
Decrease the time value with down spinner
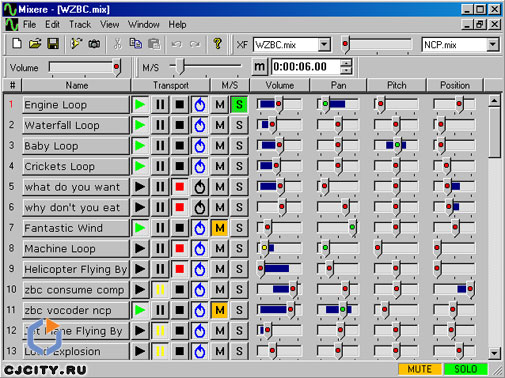point(346,70)
